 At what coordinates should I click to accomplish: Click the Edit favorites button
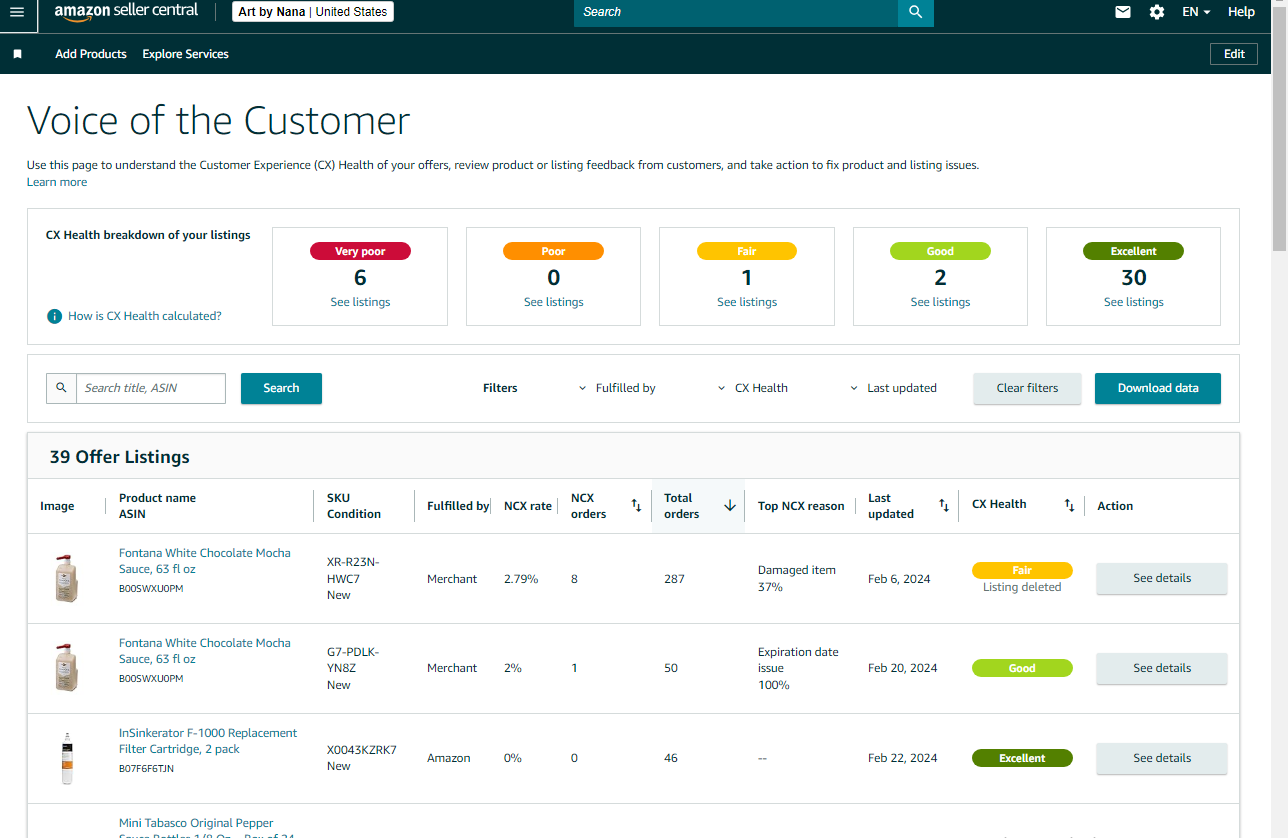pos(1234,54)
